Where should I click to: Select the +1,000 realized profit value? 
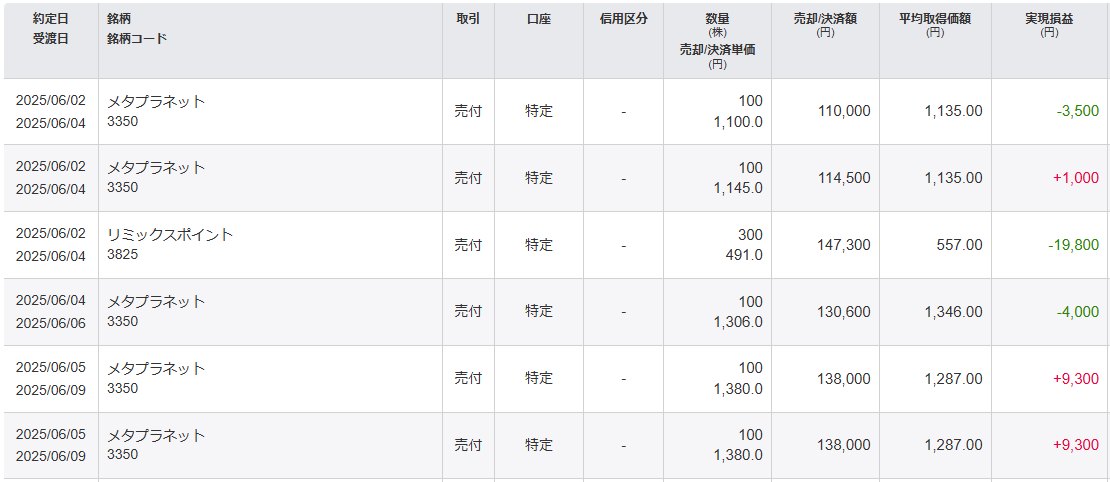tap(1075, 178)
